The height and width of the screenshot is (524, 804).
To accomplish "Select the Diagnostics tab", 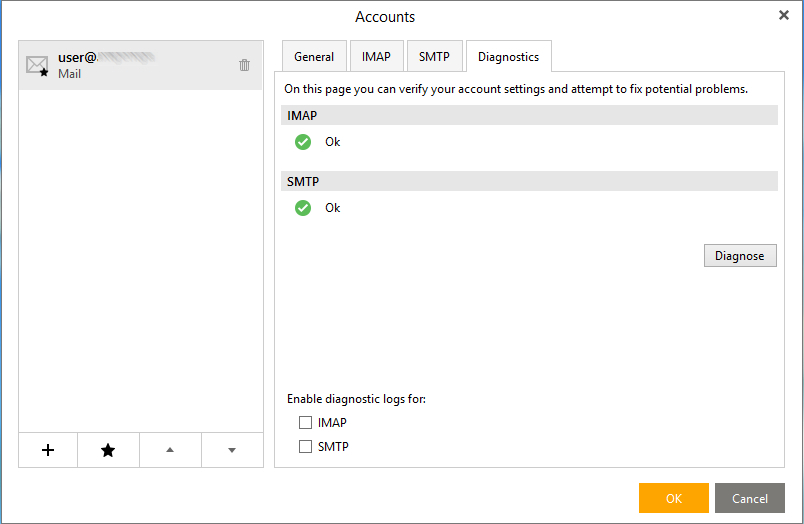I will tap(508, 57).
